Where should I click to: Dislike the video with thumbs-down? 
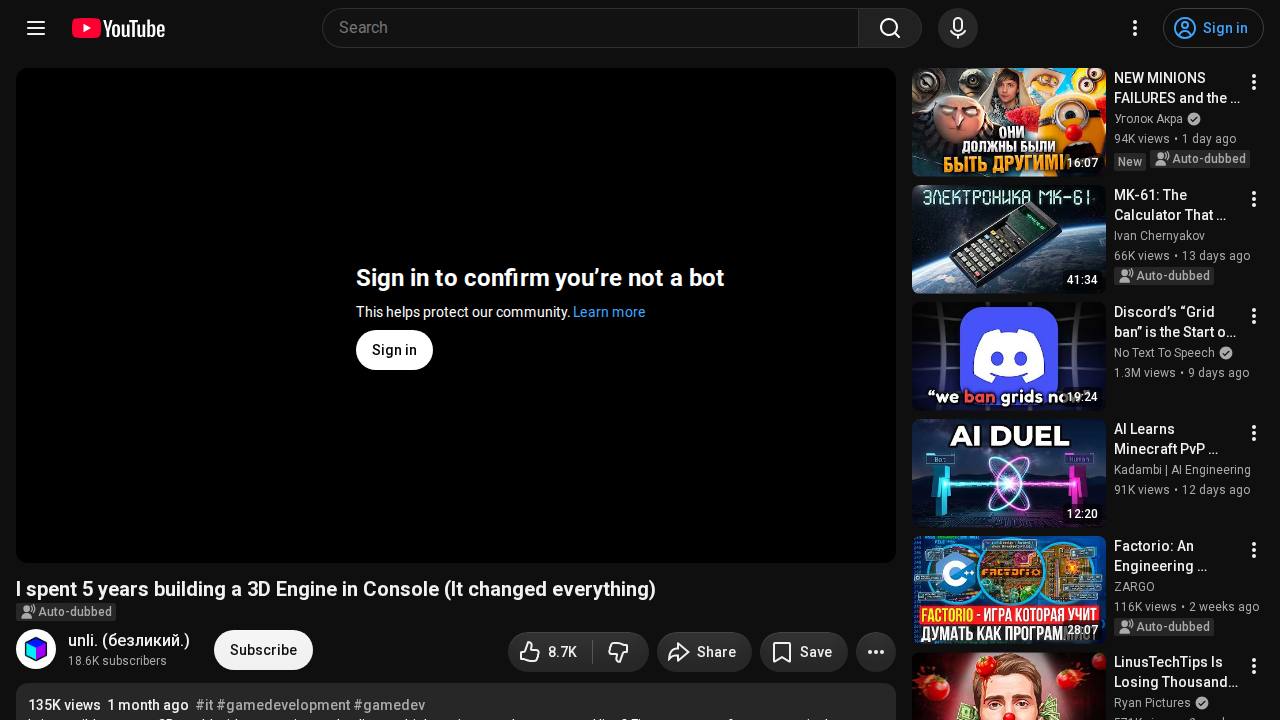(620, 652)
